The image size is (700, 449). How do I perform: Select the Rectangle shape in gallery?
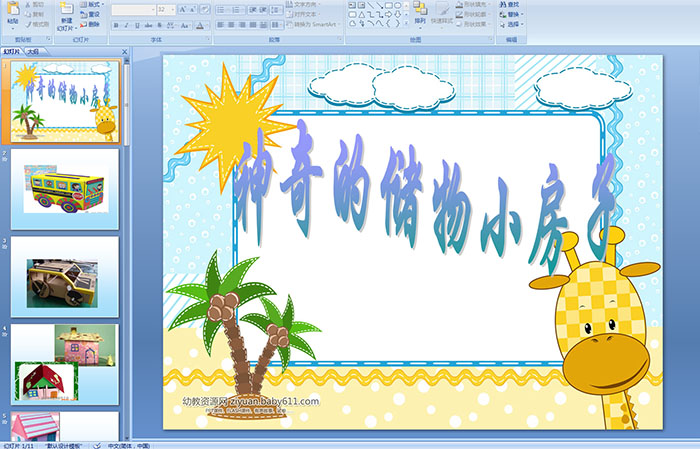(x=389, y=5)
